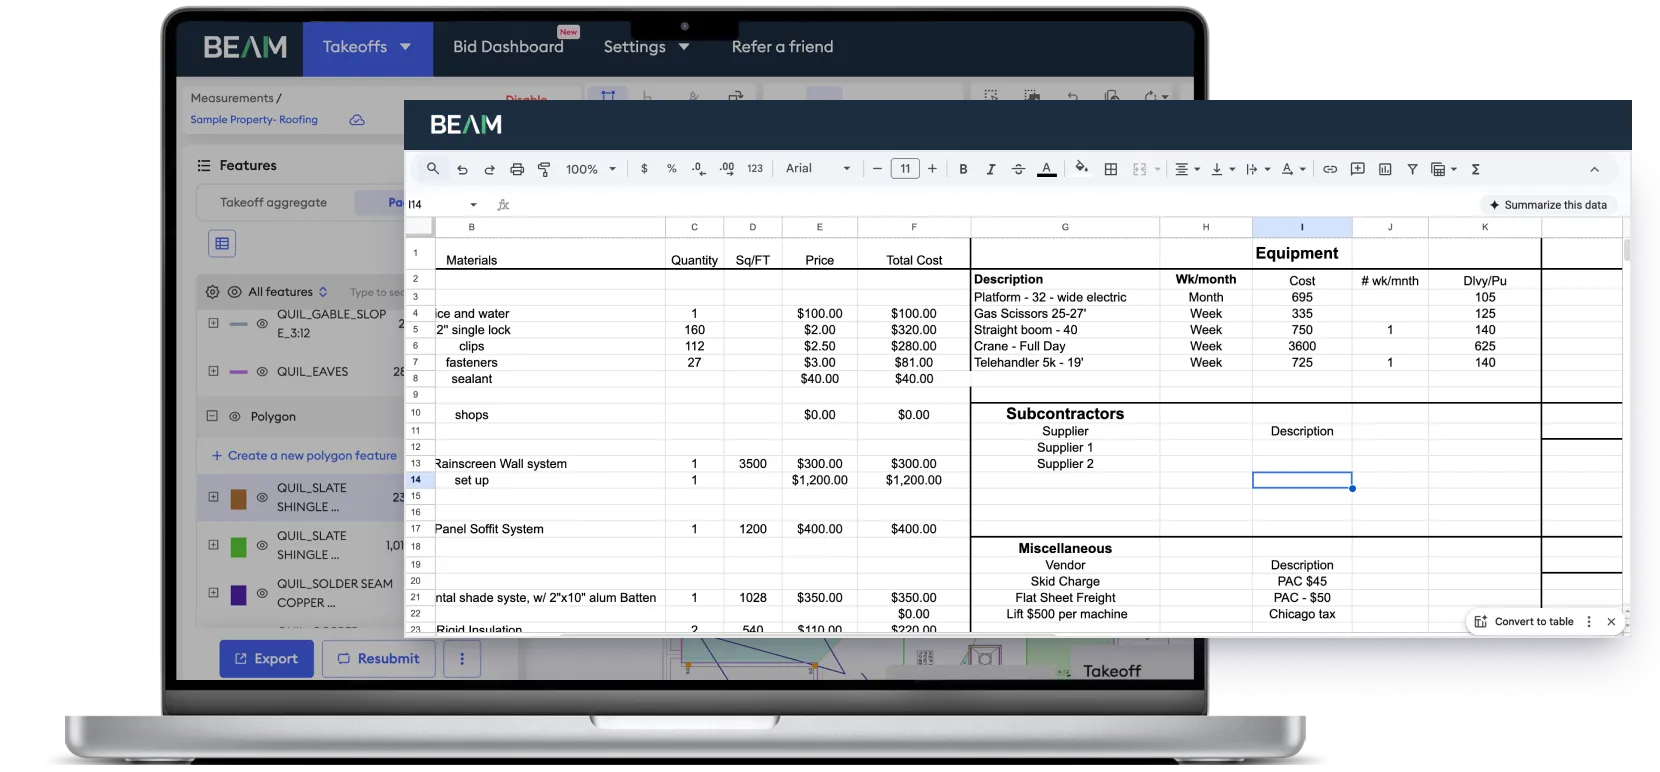Open the zoom 100% dropdown

pos(591,169)
